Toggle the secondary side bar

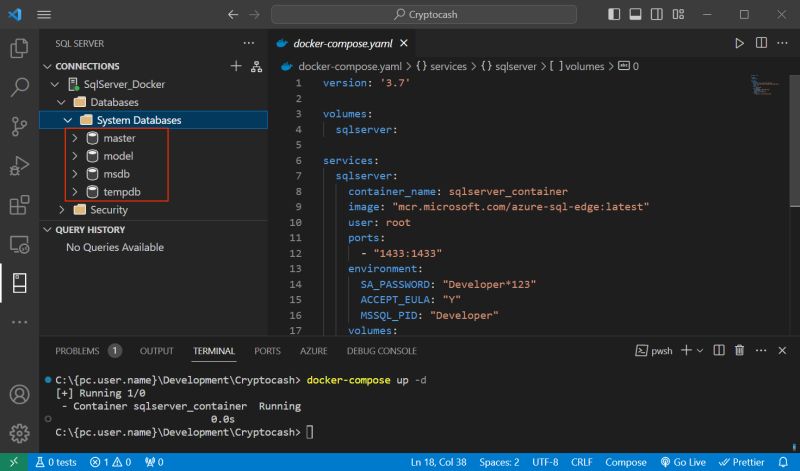tap(657, 14)
